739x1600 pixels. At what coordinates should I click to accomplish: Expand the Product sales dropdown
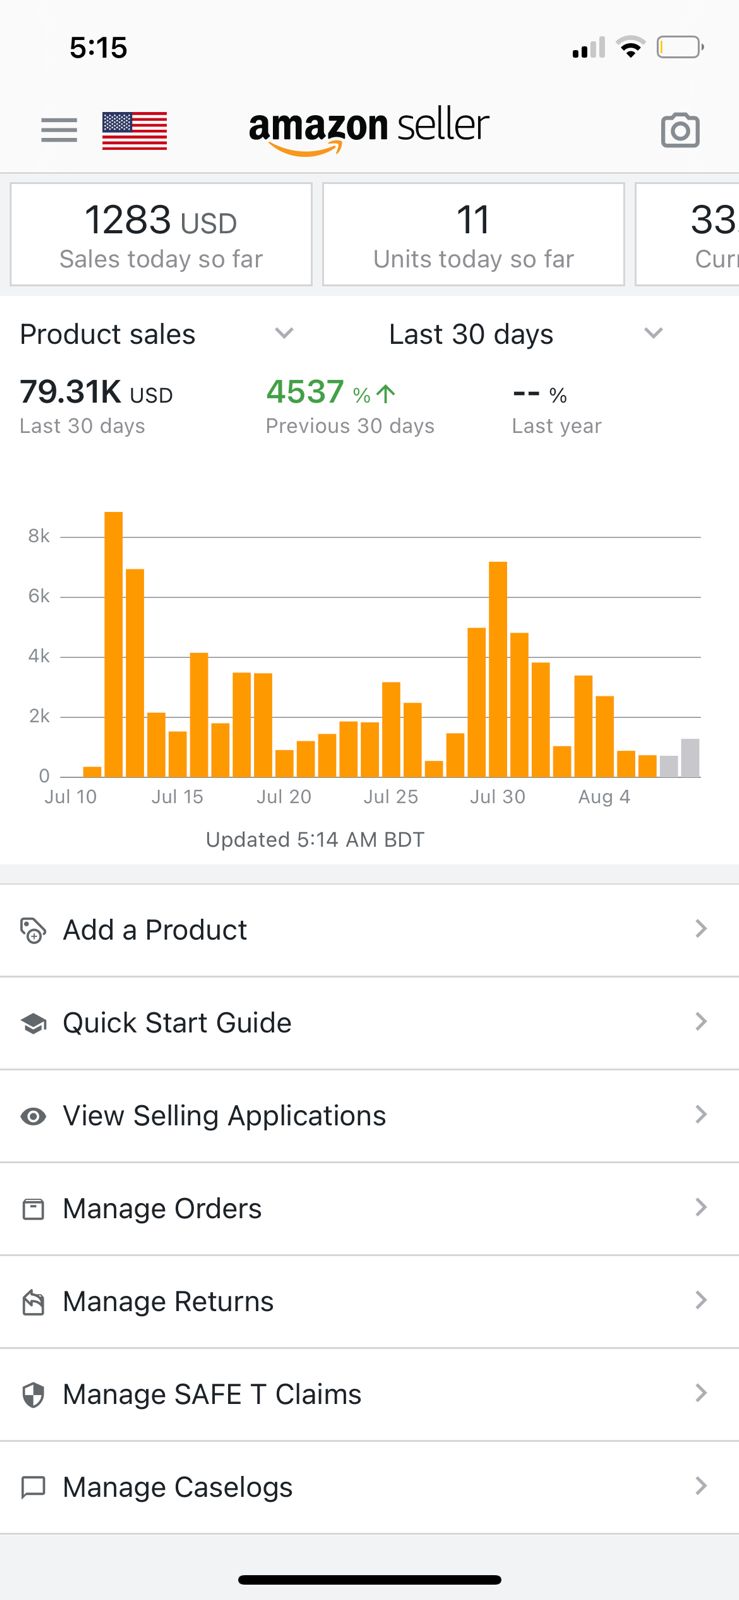coord(284,334)
